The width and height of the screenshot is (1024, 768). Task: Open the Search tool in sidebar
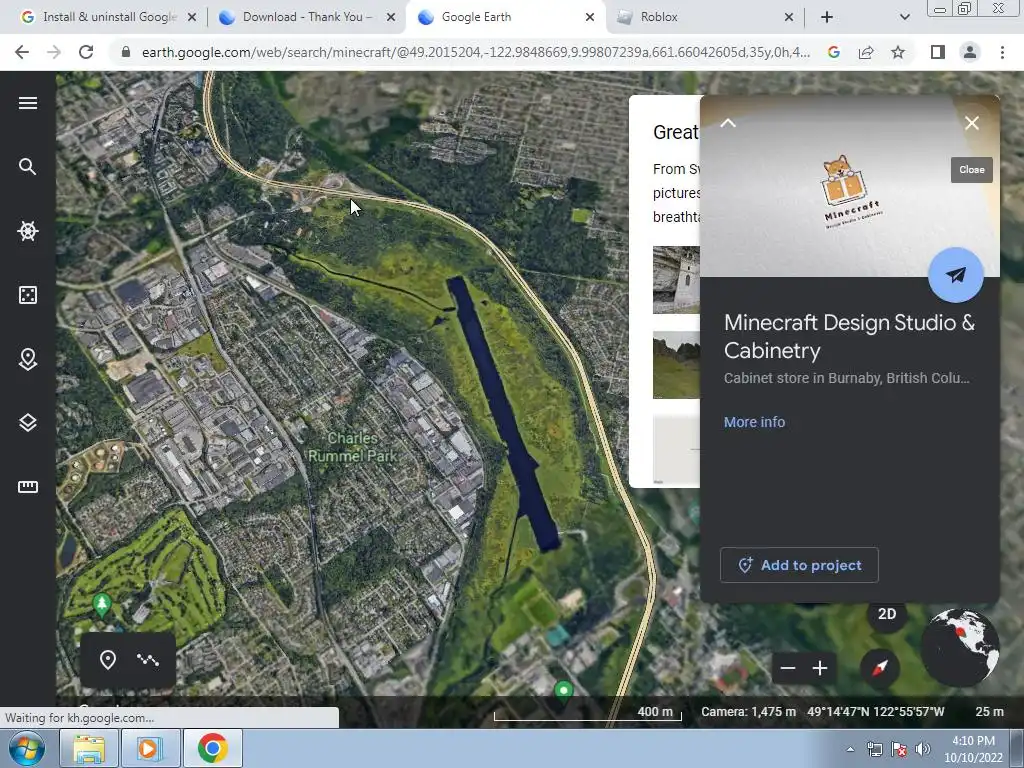(27, 167)
